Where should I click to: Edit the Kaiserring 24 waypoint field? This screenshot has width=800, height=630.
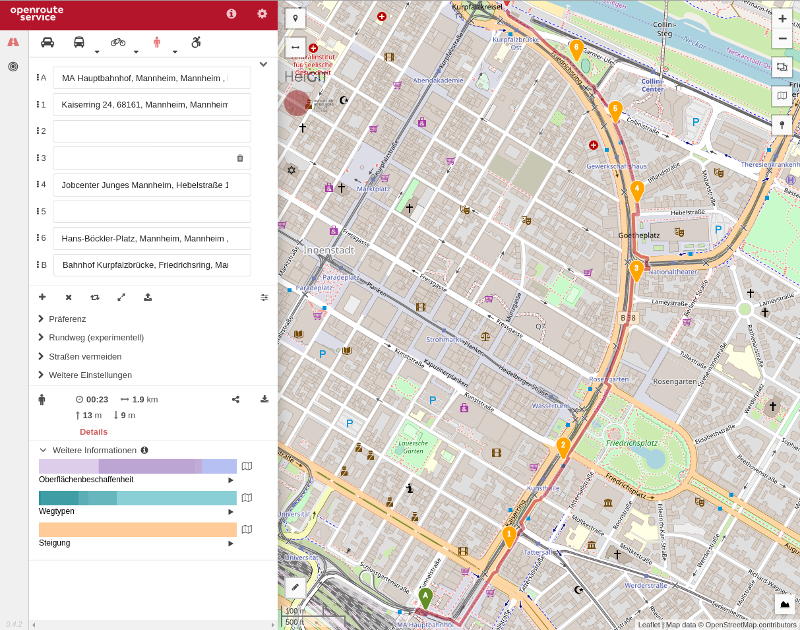point(152,105)
